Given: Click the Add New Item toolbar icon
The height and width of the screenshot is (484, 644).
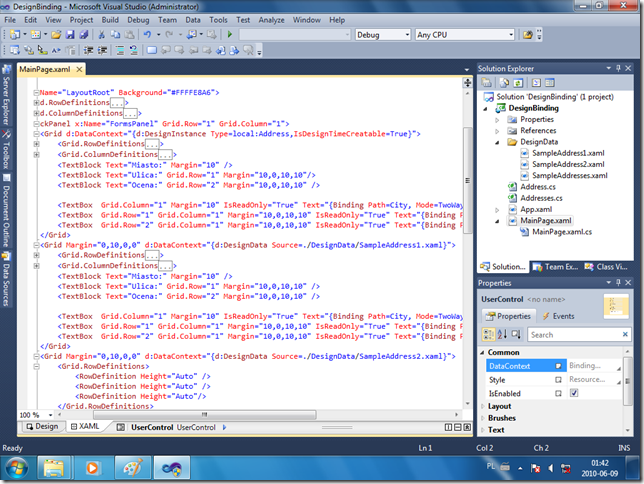Looking at the screenshot, I should 36,35.
